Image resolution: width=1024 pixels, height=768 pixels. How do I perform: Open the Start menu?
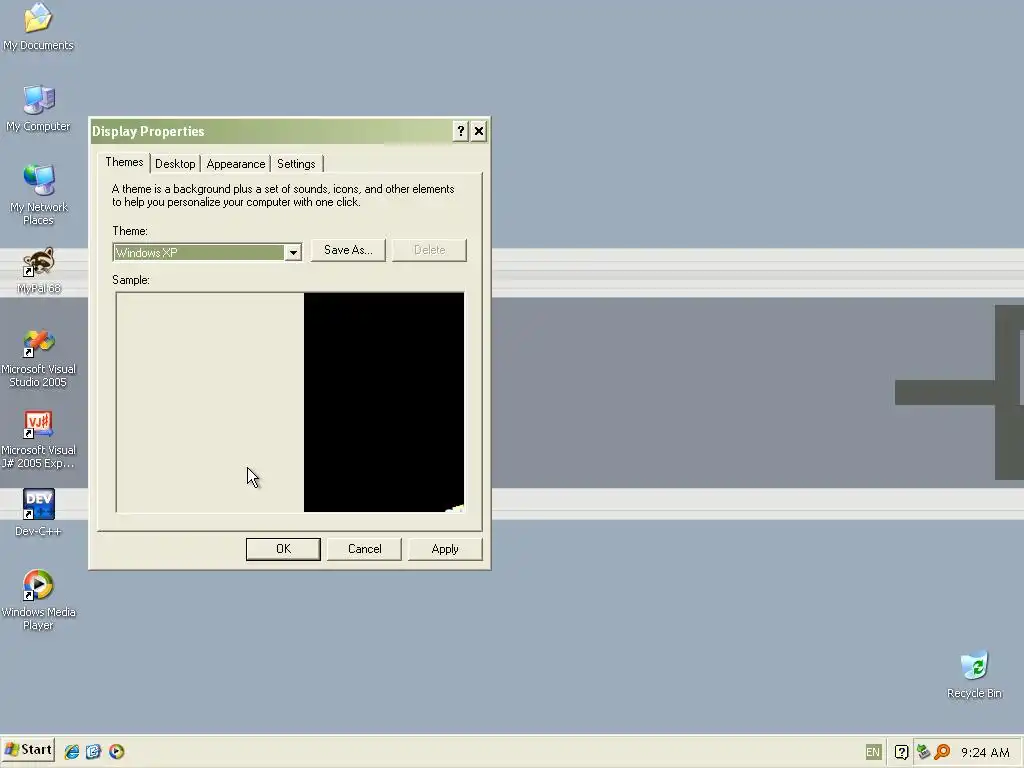[x=28, y=750]
